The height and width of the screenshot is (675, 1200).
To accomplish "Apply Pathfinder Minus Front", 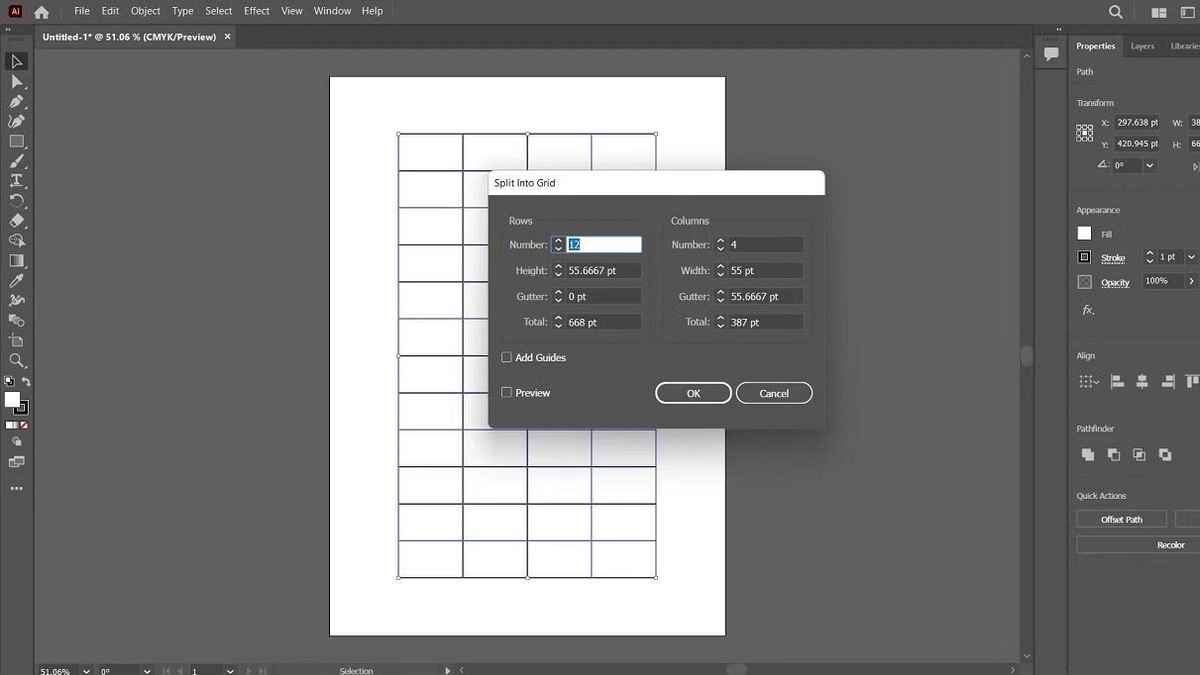I will pyautogui.click(x=1114, y=454).
